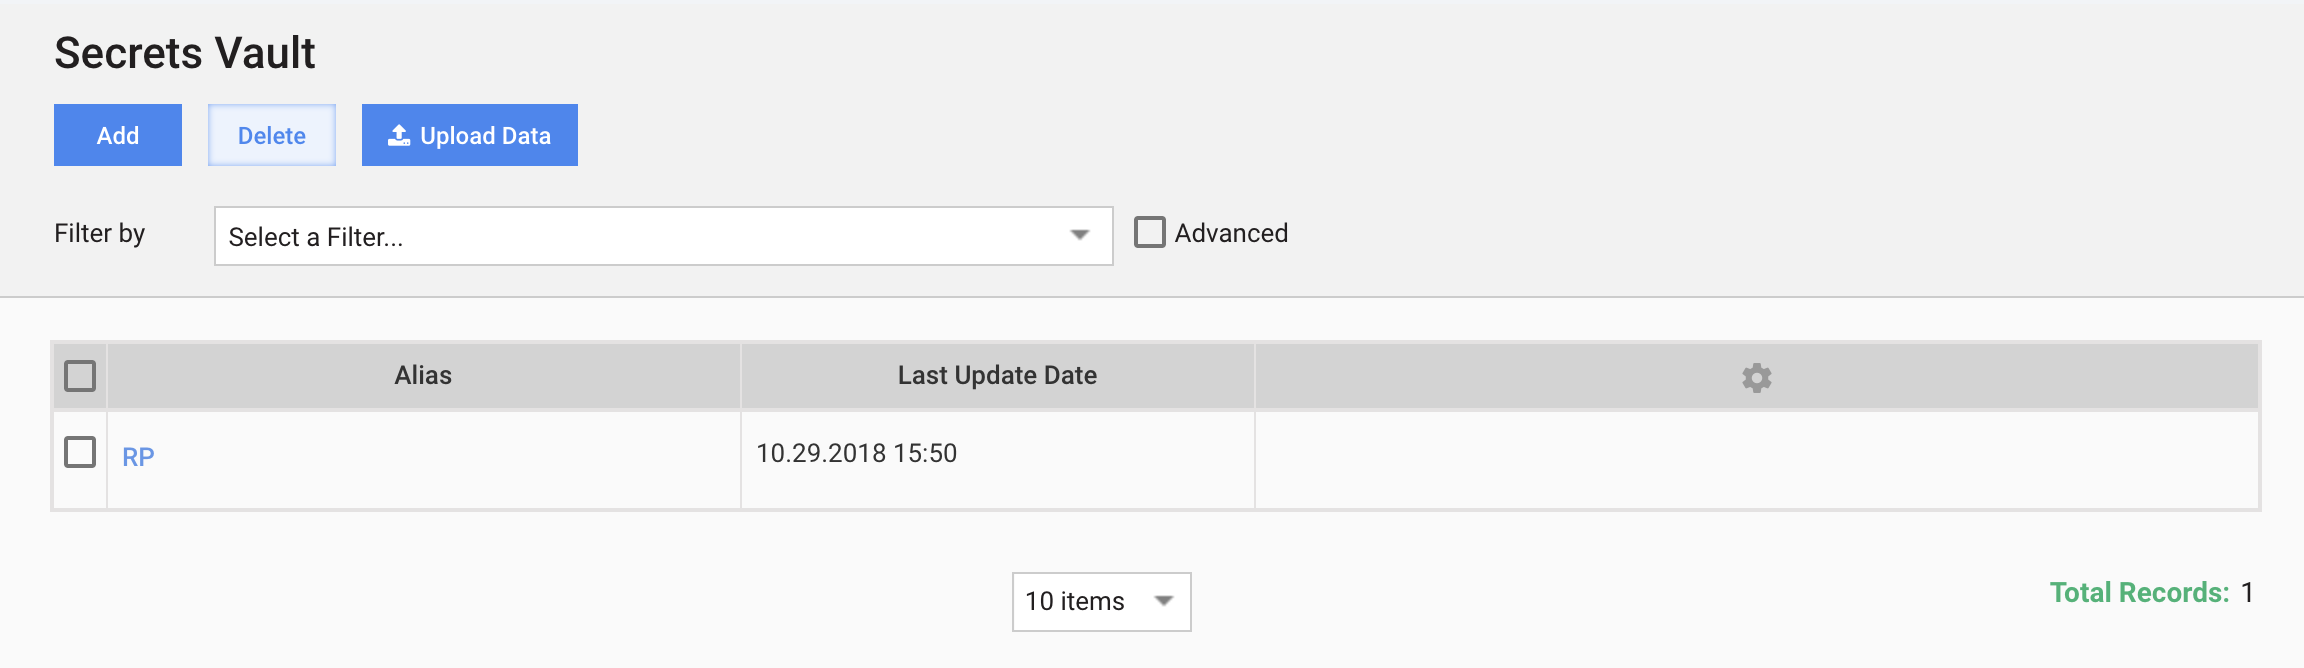Tick the select-all checkbox in table header
This screenshot has width=2304, height=668.
80,376
